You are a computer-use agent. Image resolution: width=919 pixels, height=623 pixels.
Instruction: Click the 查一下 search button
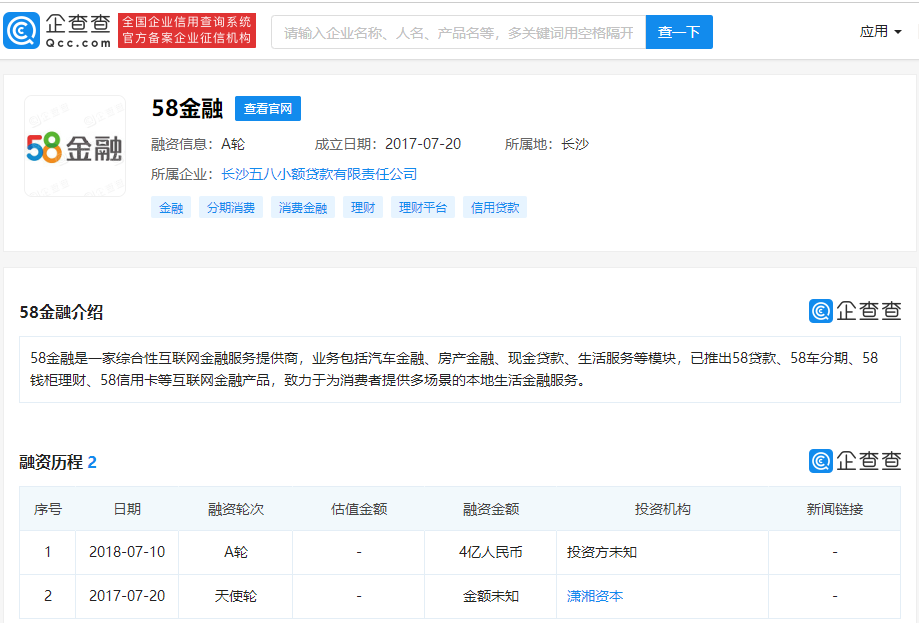point(679,32)
